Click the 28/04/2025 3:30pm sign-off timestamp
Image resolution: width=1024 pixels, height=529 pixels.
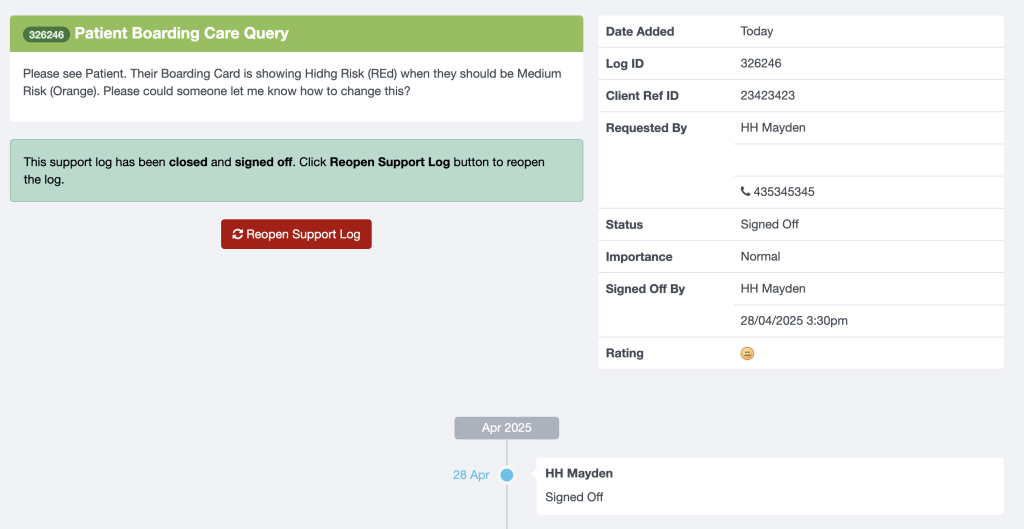click(x=794, y=321)
